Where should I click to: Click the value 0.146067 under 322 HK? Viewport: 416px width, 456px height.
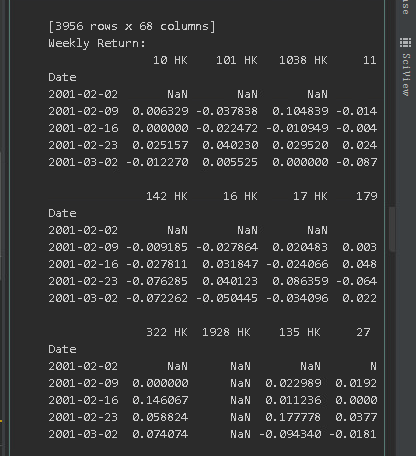[x=160, y=400]
